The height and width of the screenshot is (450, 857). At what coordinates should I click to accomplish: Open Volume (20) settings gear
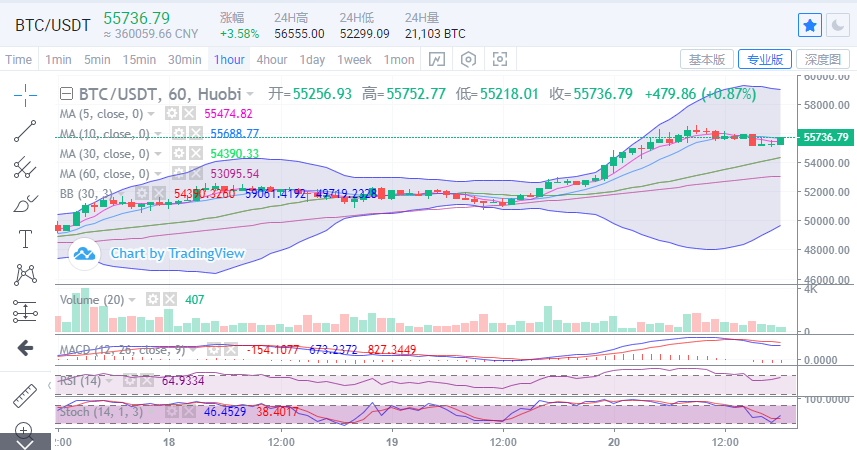[x=152, y=299]
